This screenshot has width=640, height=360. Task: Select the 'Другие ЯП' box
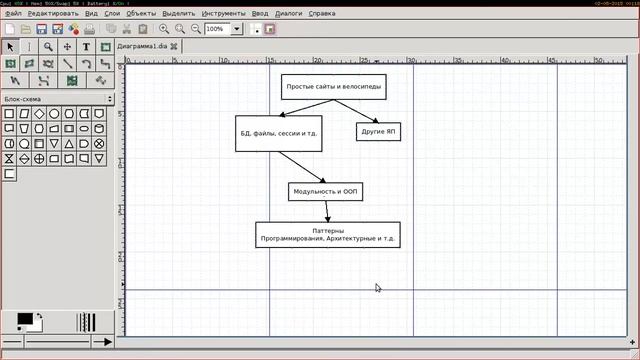coord(378,131)
